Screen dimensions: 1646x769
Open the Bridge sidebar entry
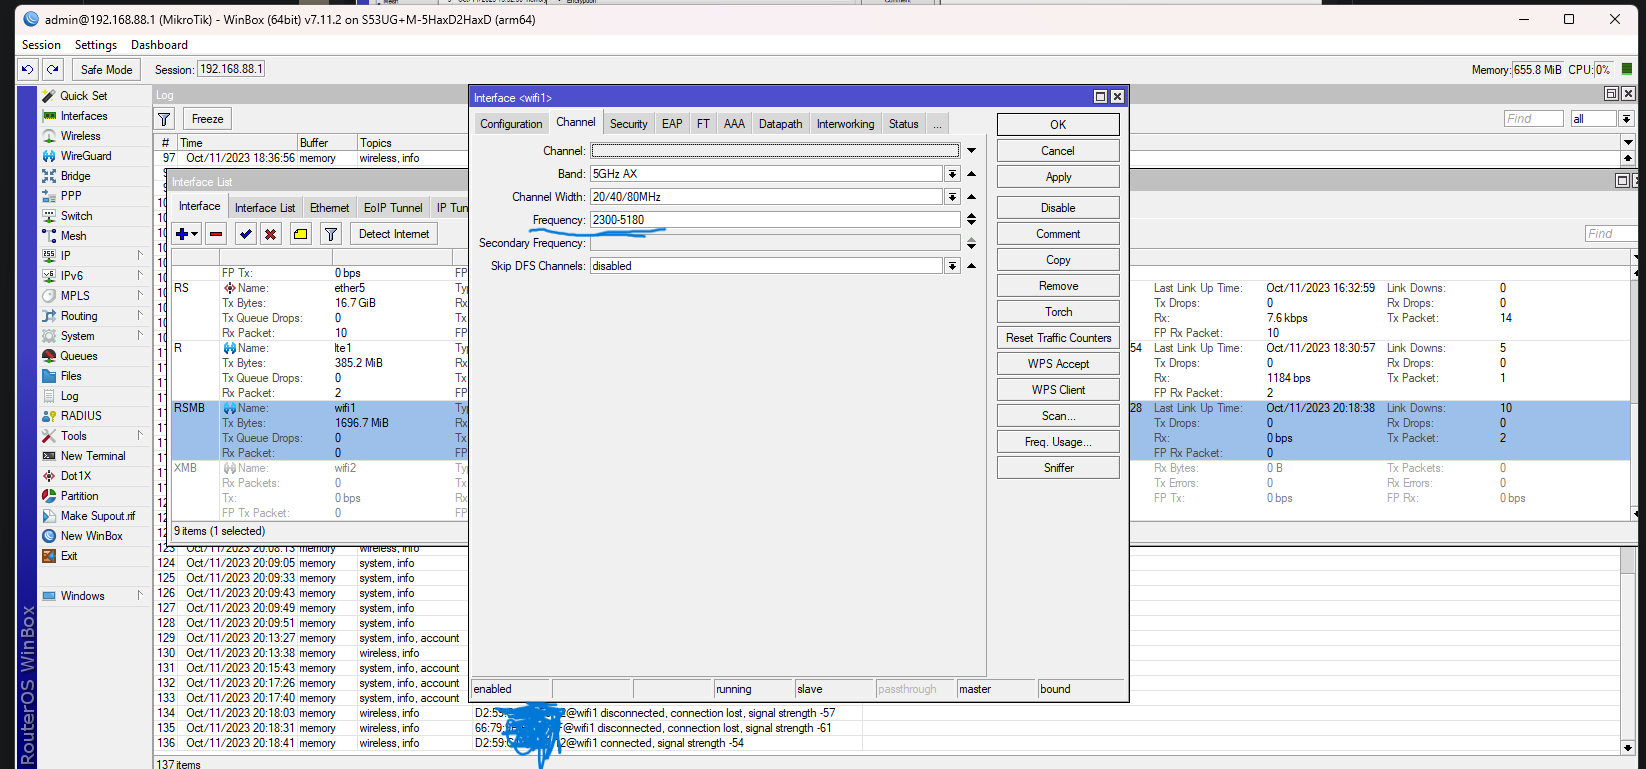(x=75, y=176)
